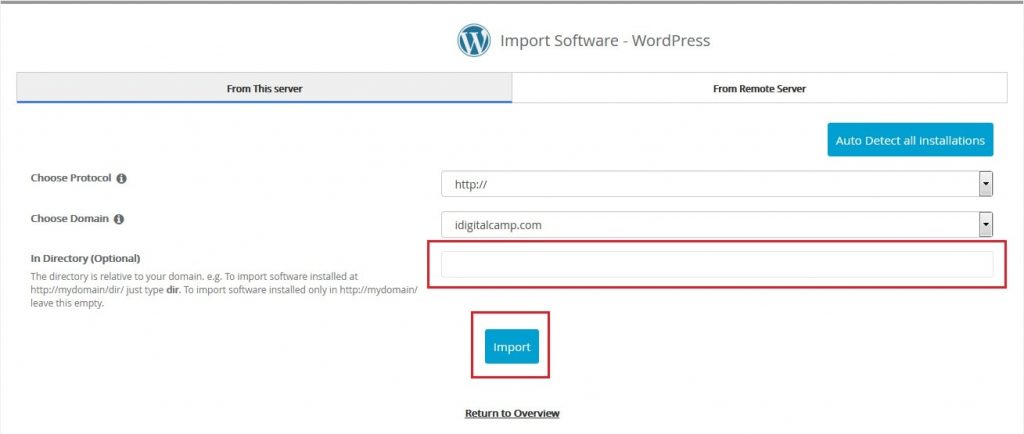1024x434 pixels.
Task: Switch to From Remote Server tab
Action: click(760, 88)
